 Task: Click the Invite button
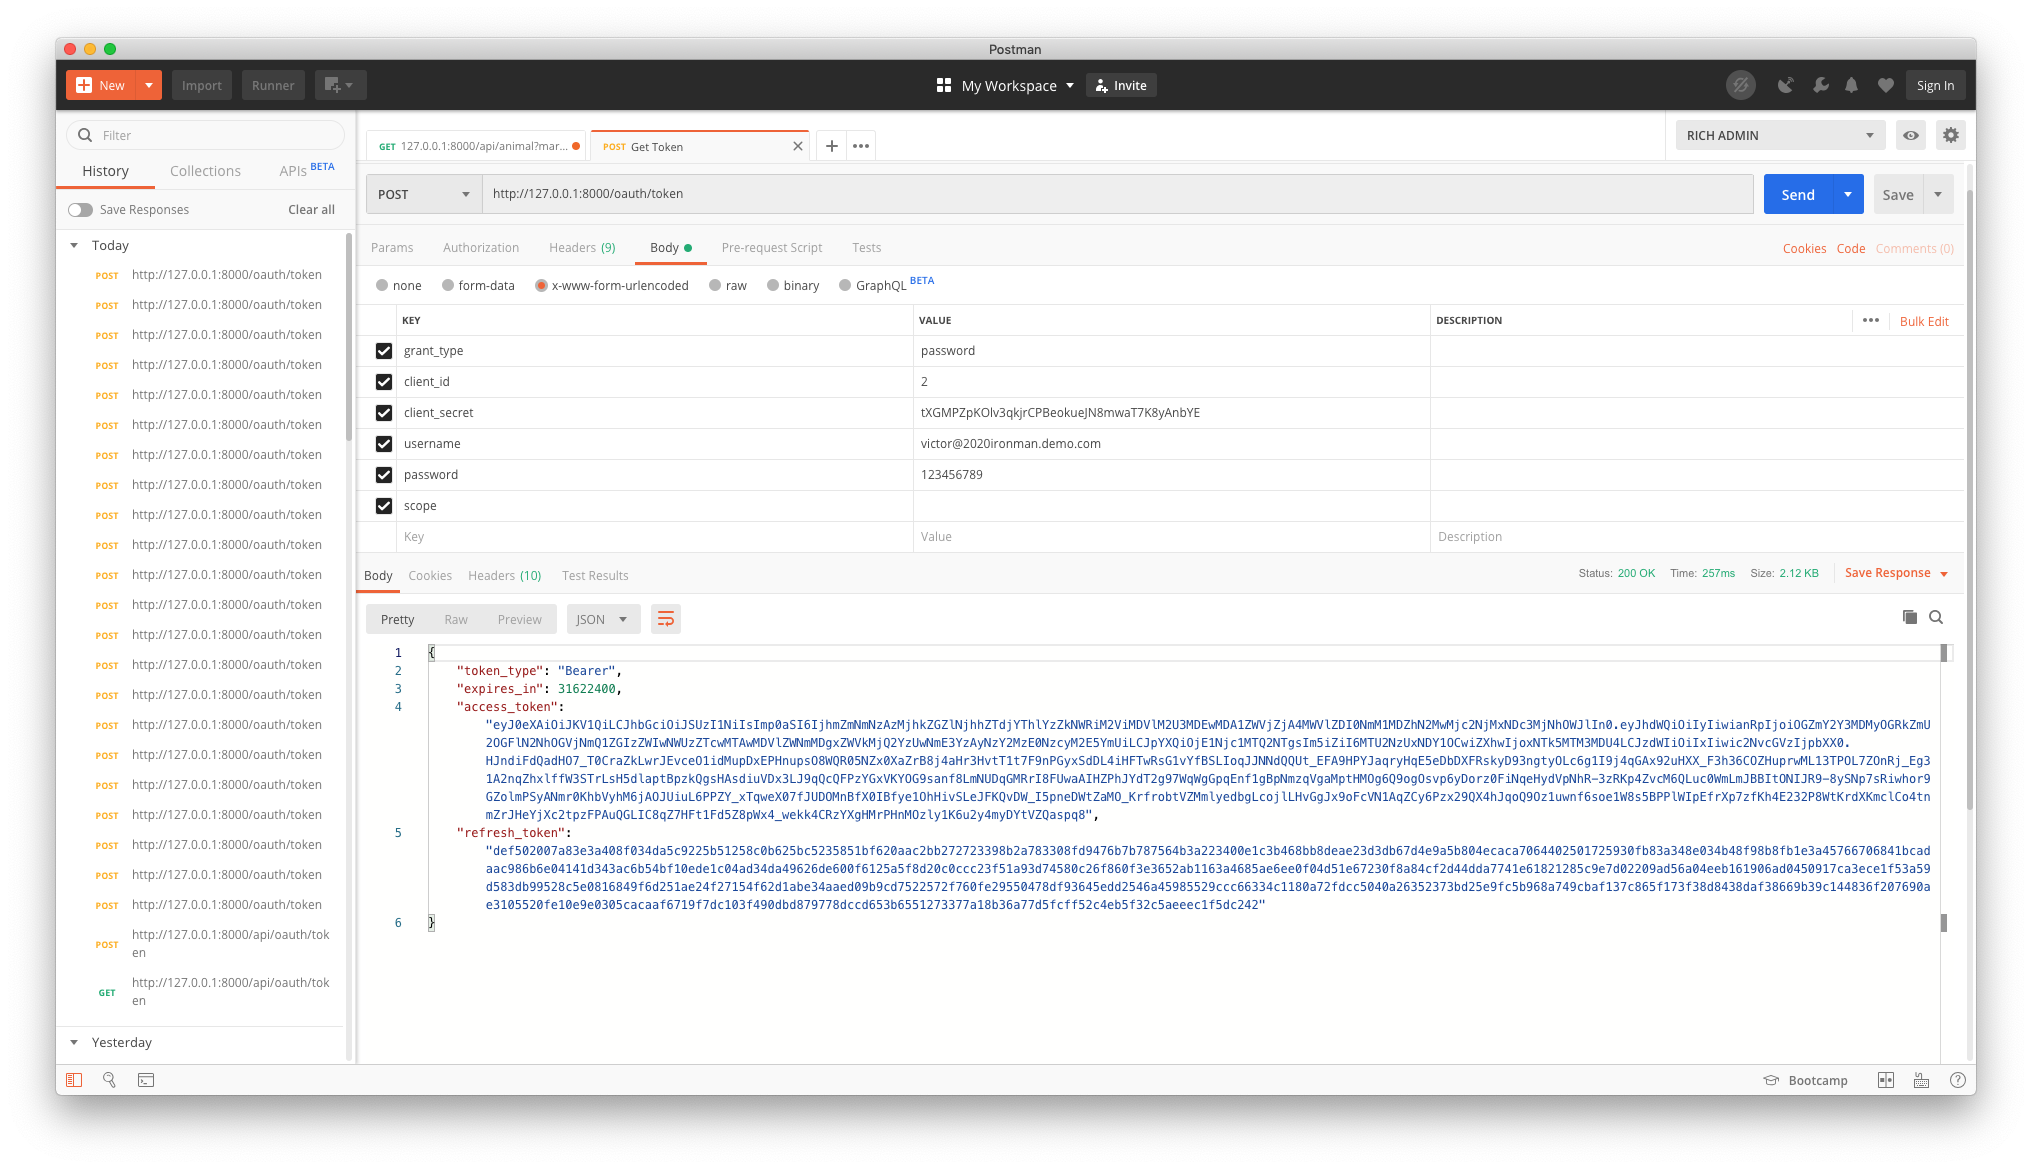point(1121,85)
